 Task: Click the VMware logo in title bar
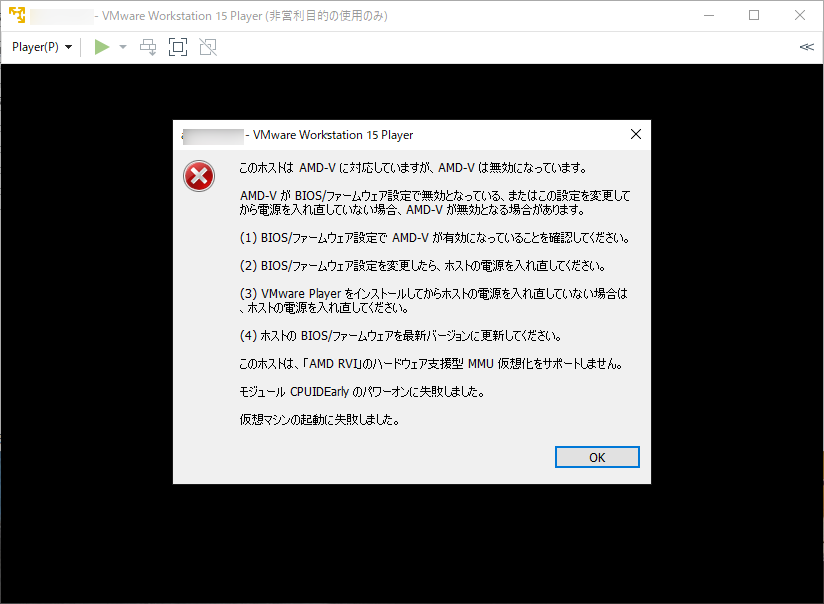pyautogui.click(x=17, y=15)
